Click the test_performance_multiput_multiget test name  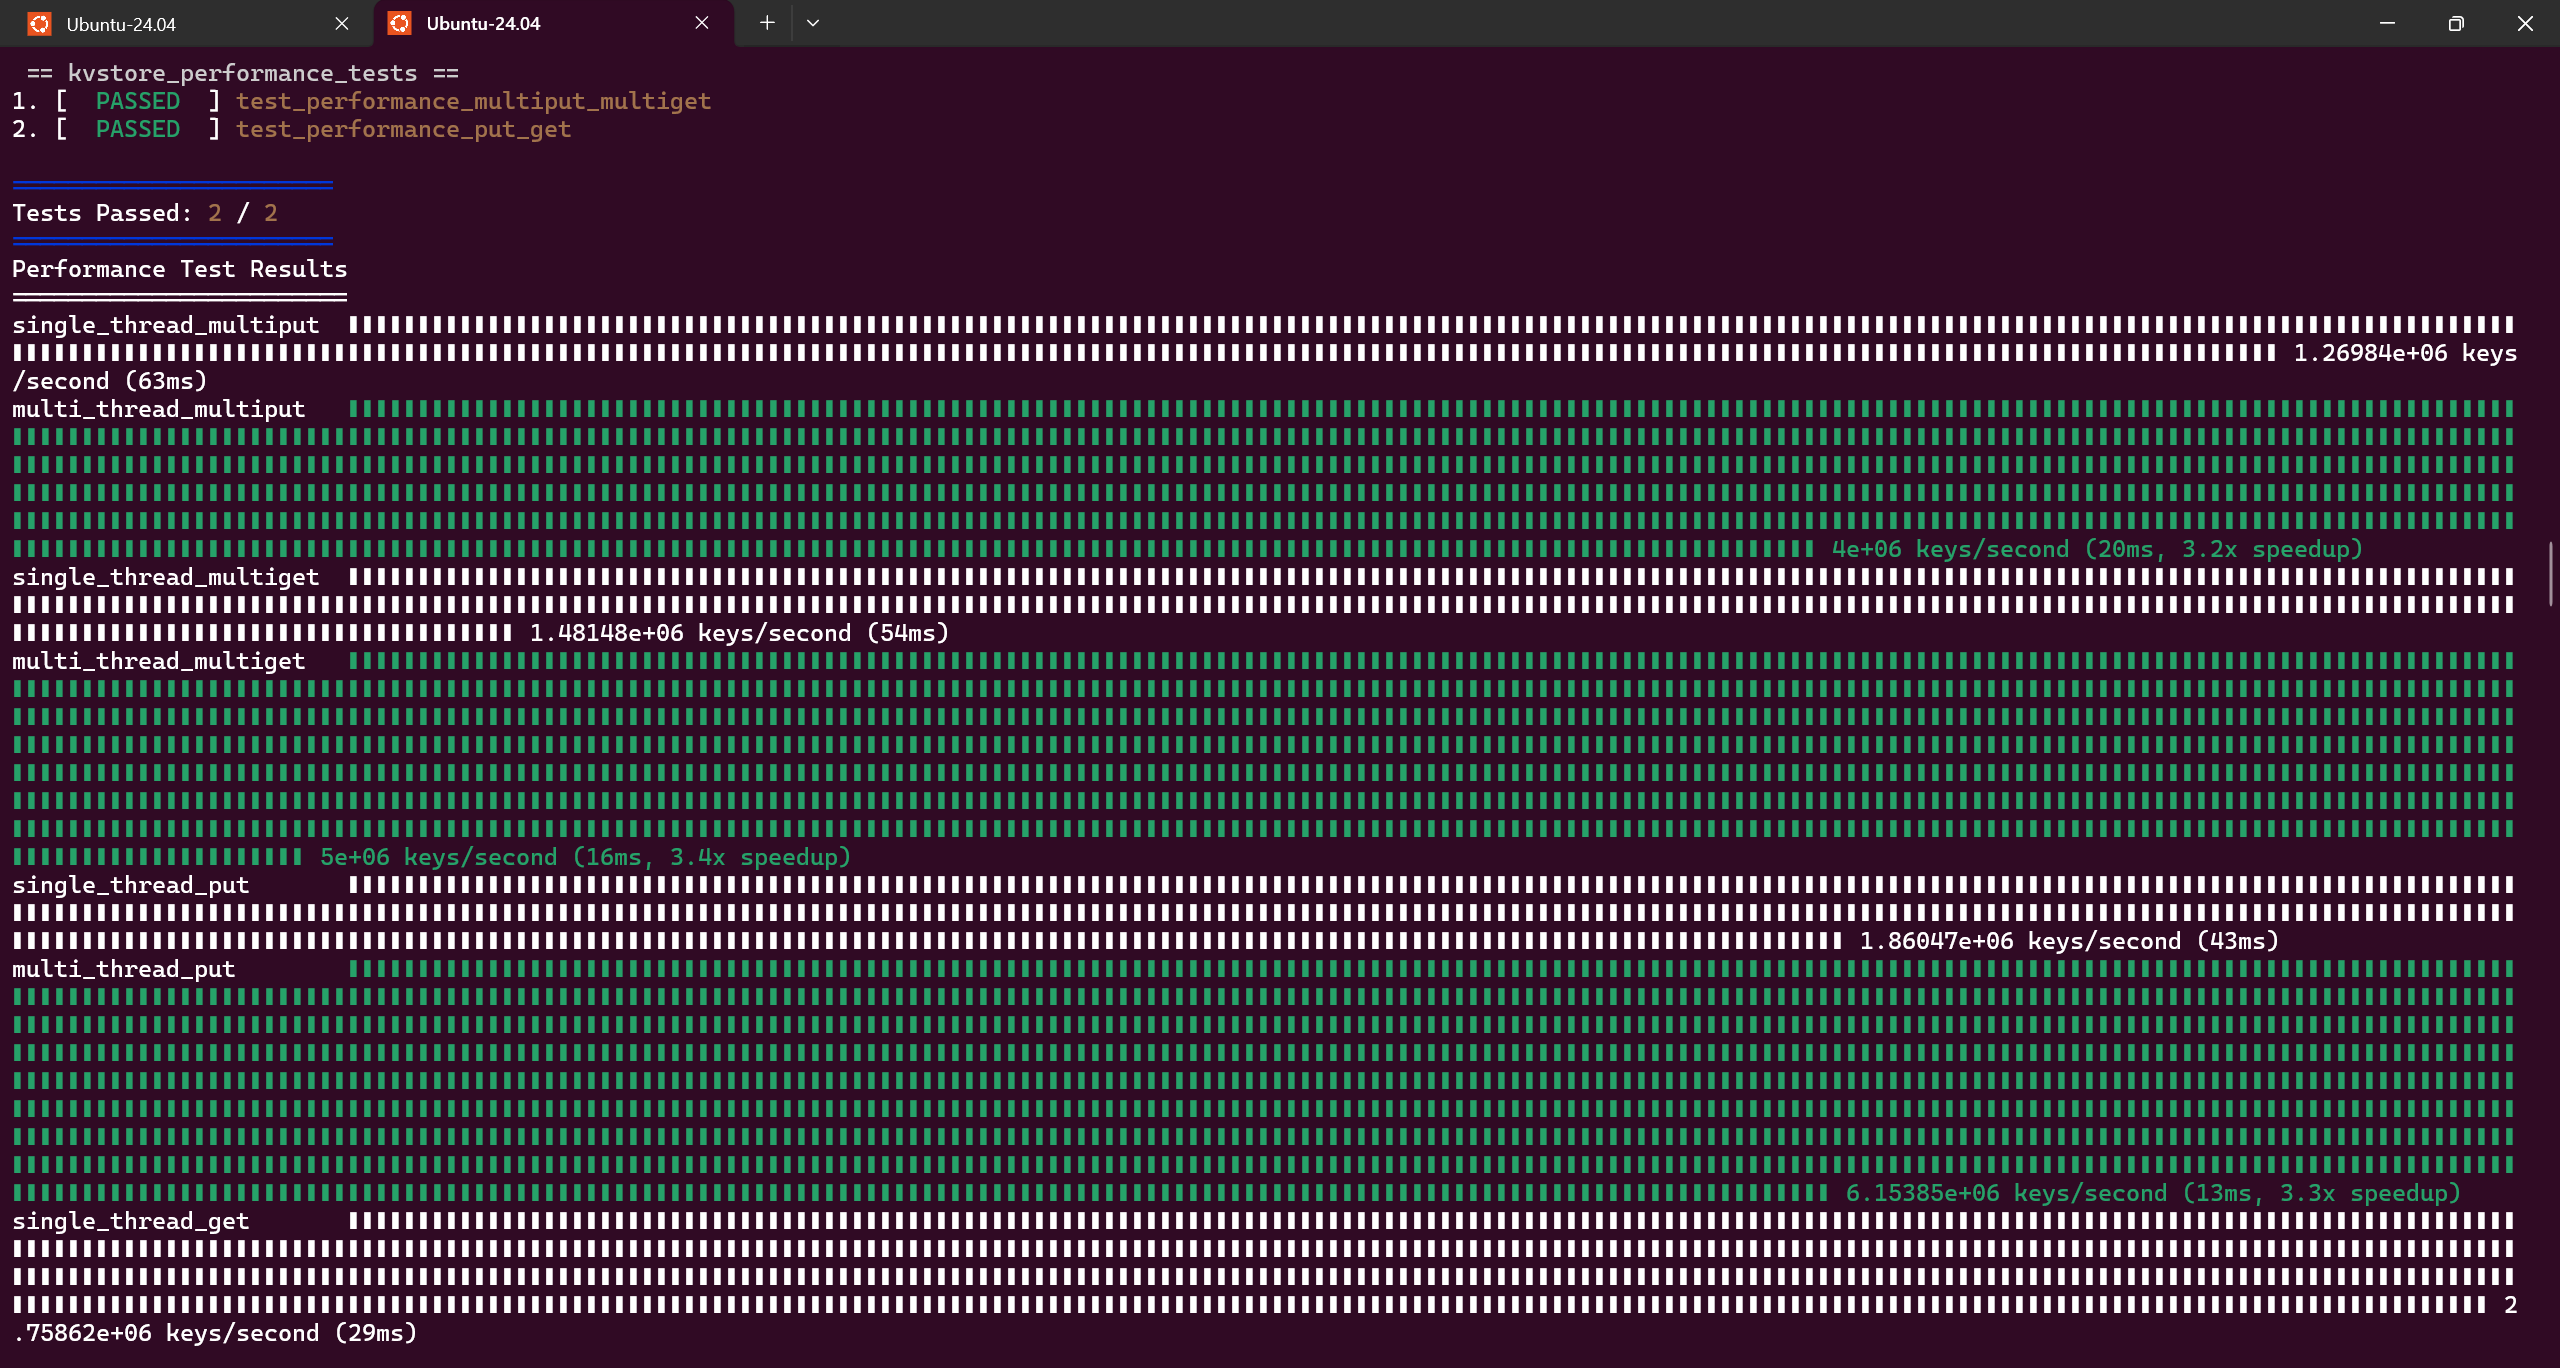pyautogui.click(x=473, y=101)
